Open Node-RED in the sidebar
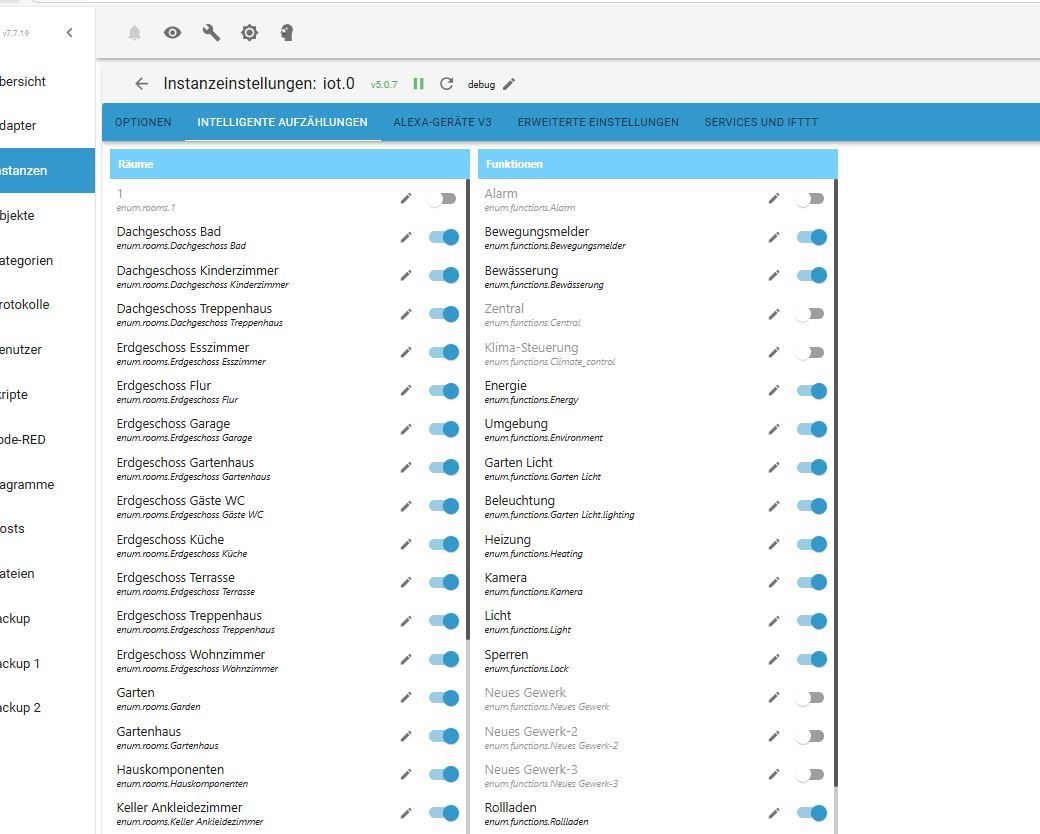The image size is (1040, 834). coord(48,439)
